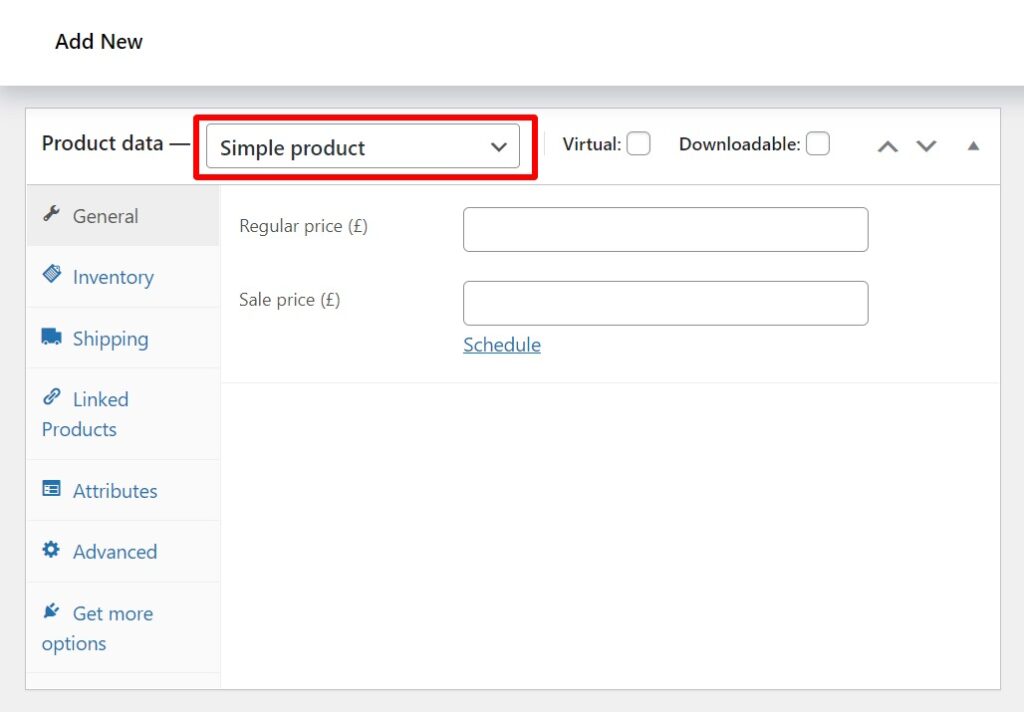Click the Linked Products chain link icon
The image size is (1024, 712).
(x=53, y=396)
